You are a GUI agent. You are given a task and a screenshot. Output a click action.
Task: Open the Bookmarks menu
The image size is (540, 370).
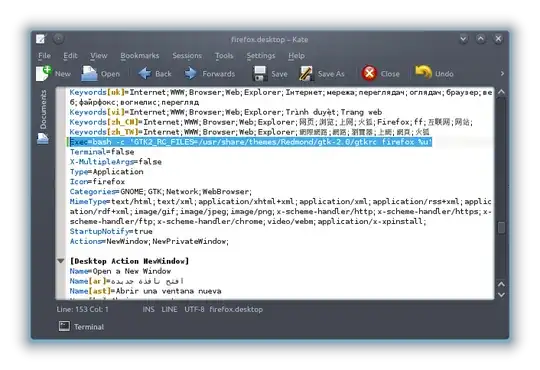coord(139,55)
